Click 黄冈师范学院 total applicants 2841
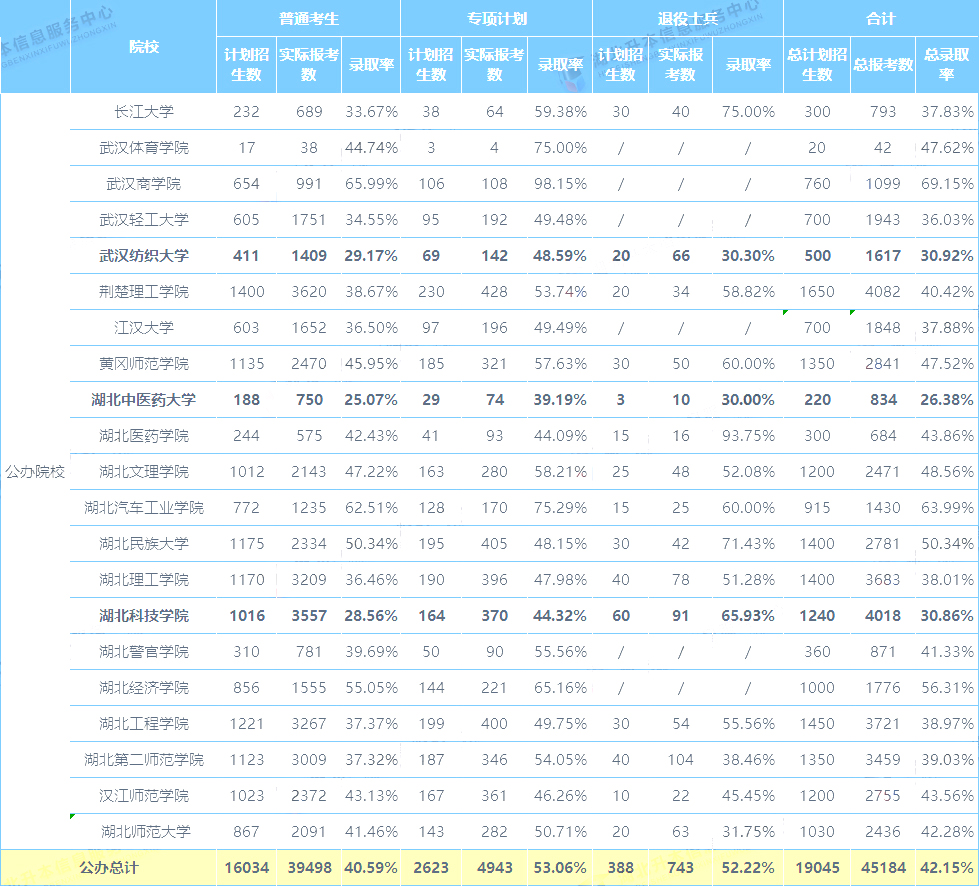The height and width of the screenshot is (886, 979). 883,364
